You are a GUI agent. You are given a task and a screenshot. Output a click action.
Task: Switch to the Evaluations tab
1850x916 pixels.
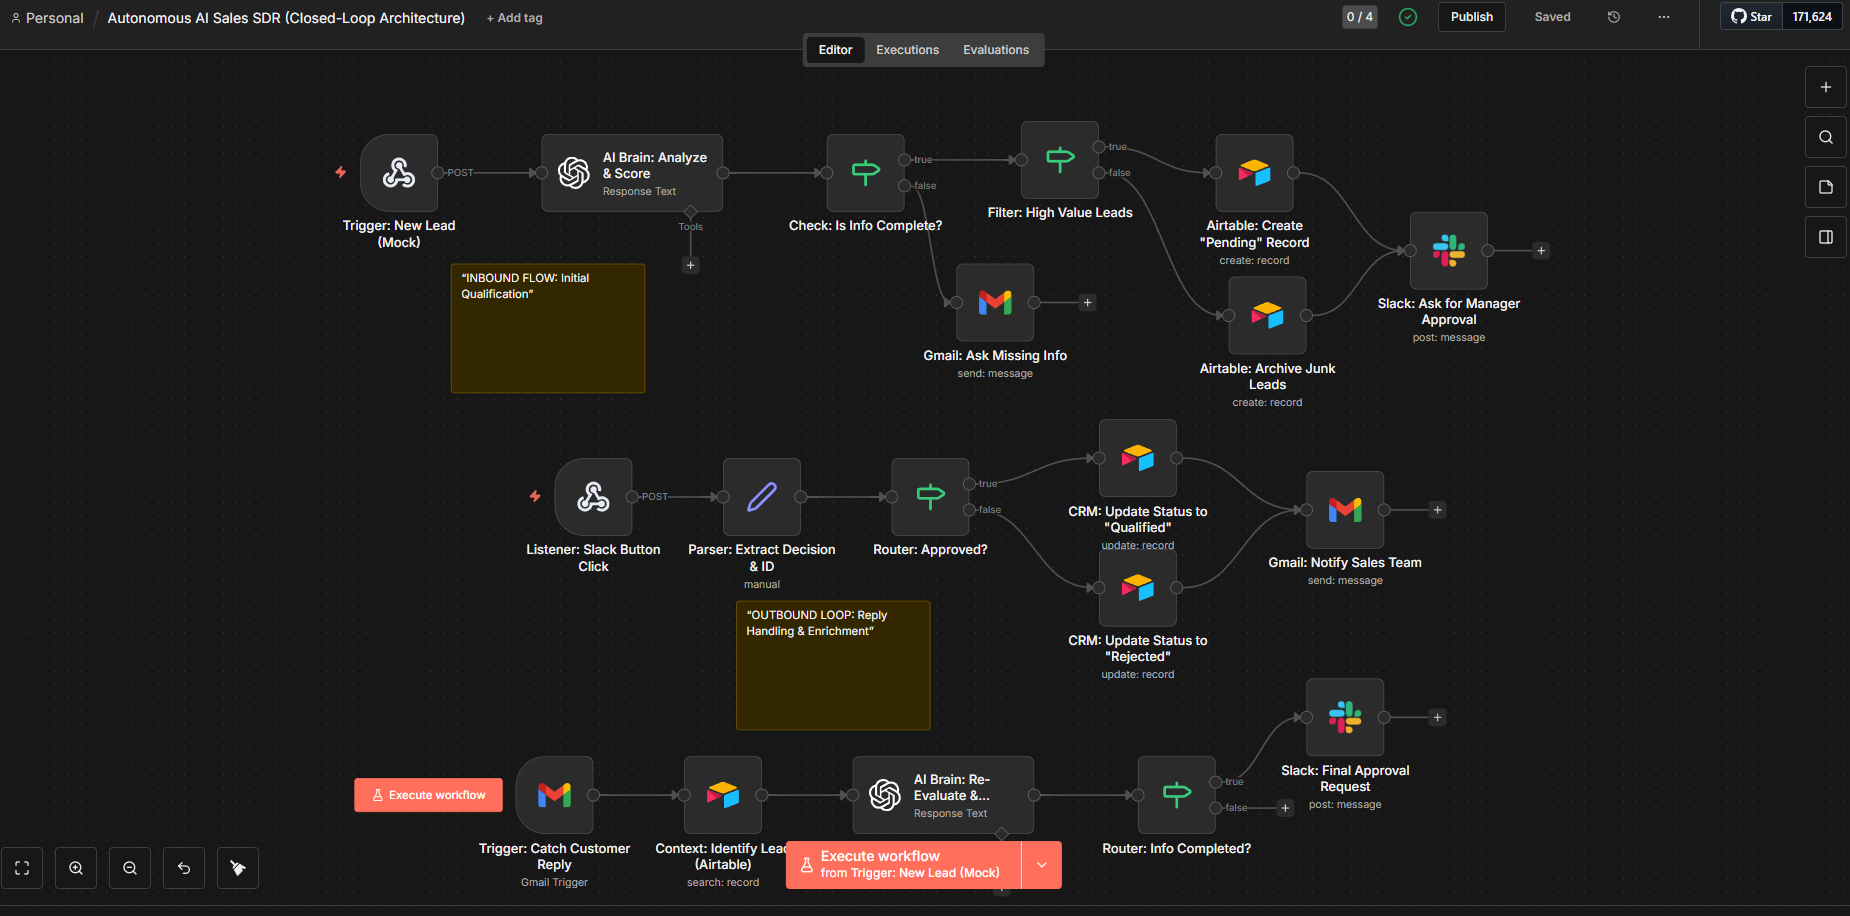(996, 50)
